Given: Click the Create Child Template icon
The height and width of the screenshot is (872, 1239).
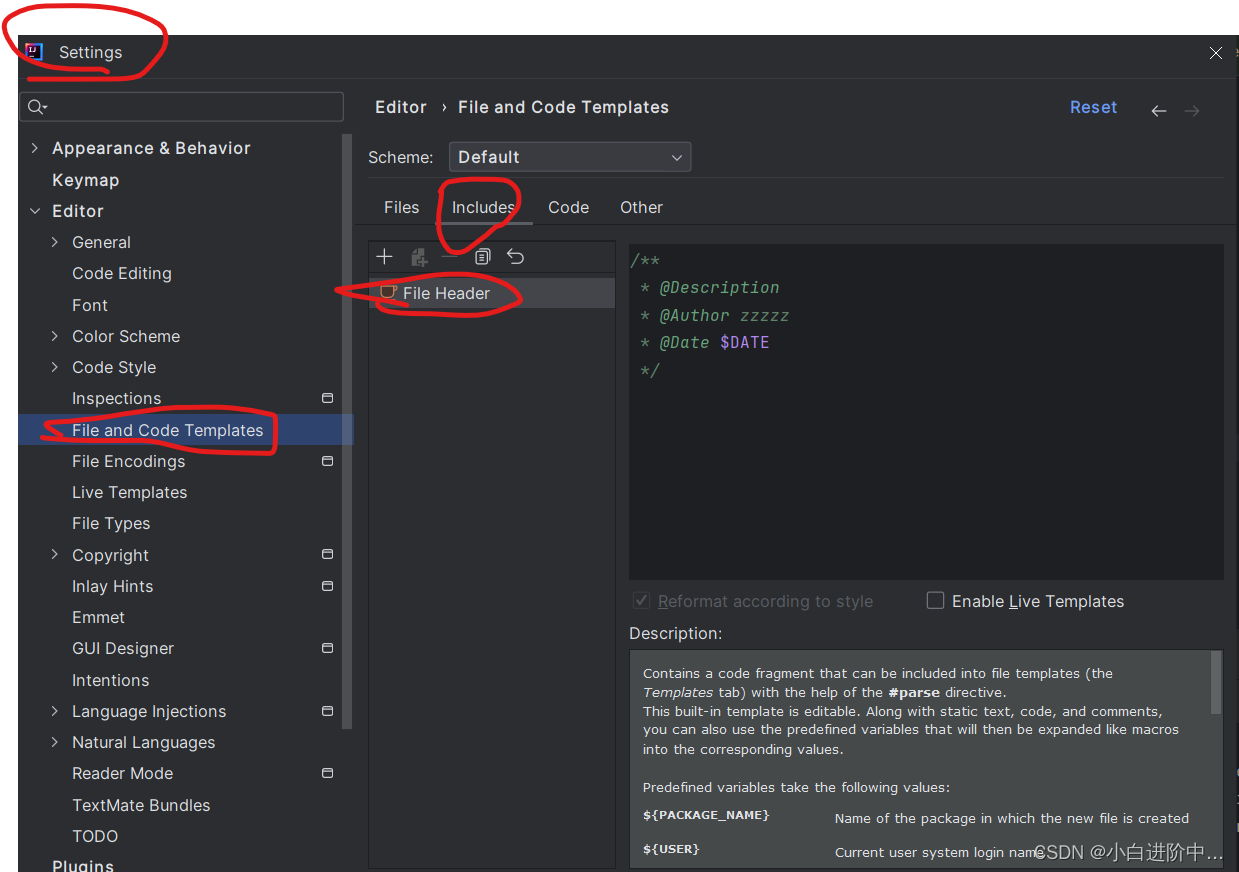Looking at the screenshot, I should pyautogui.click(x=419, y=256).
